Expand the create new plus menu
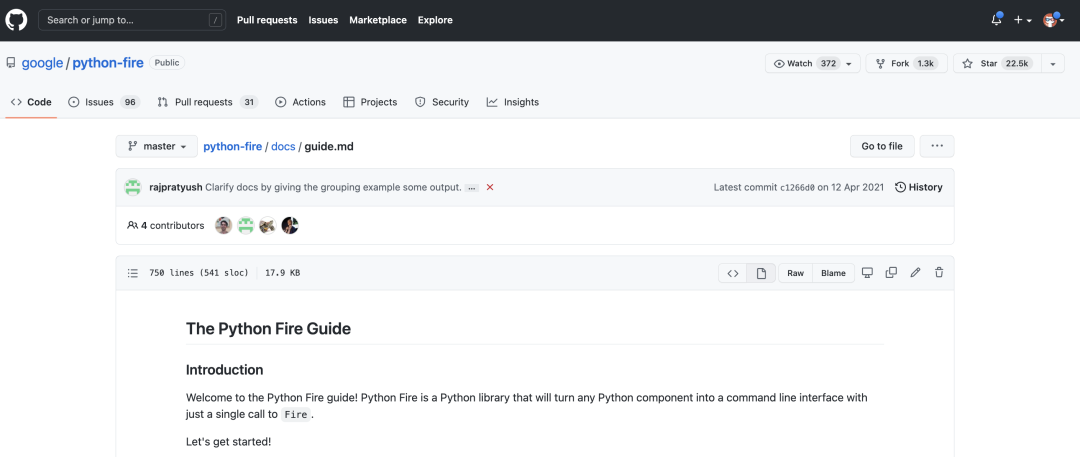The height and width of the screenshot is (457, 1080). [x=1023, y=20]
